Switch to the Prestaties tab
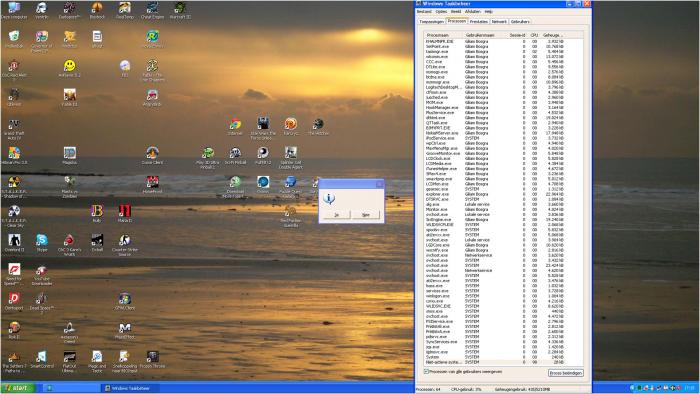 pos(479,21)
